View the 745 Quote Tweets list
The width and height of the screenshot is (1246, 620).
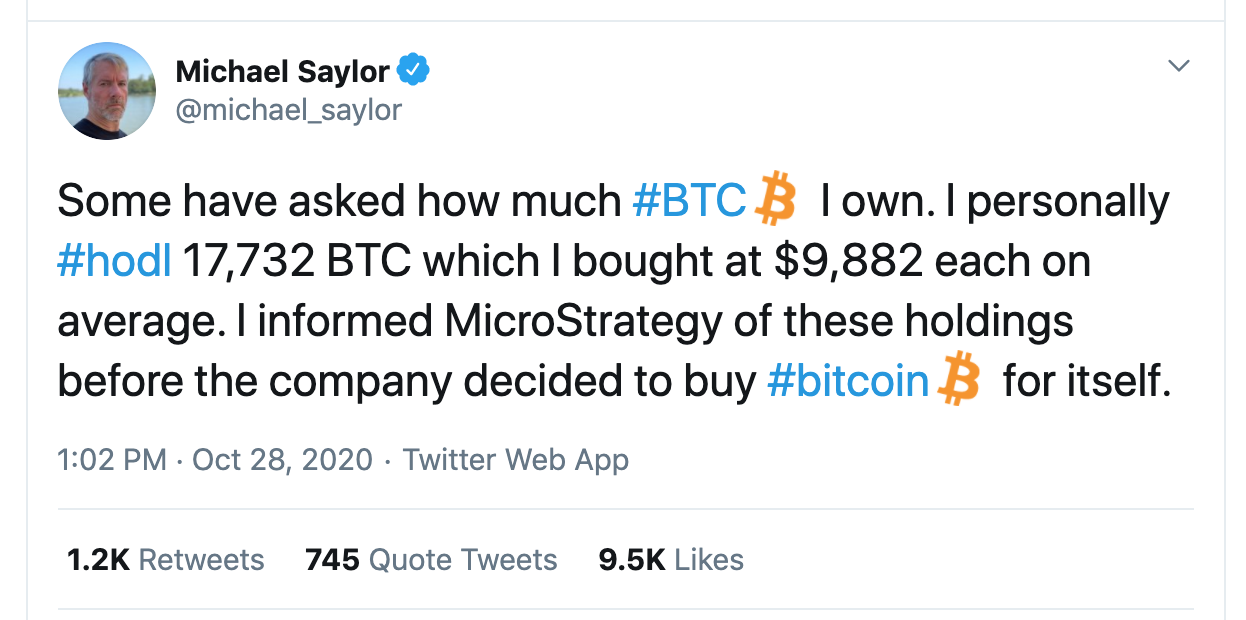[x=431, y=559]
